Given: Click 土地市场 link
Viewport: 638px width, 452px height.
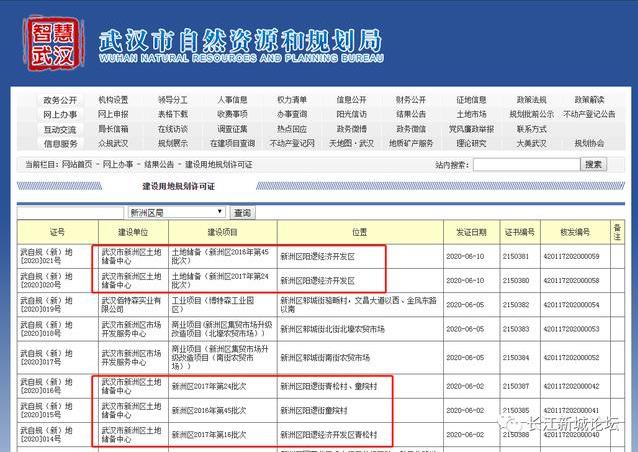Looking at the screenshot, I should point(471,114).
